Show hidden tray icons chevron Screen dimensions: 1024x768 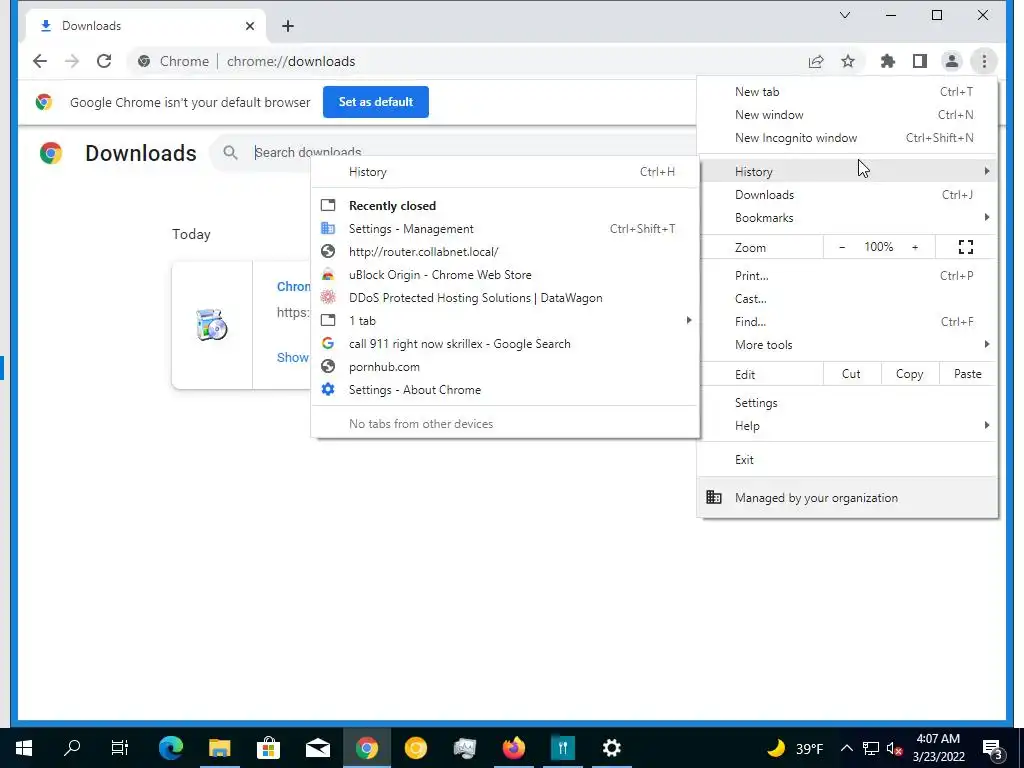click(x=846, y=748)
